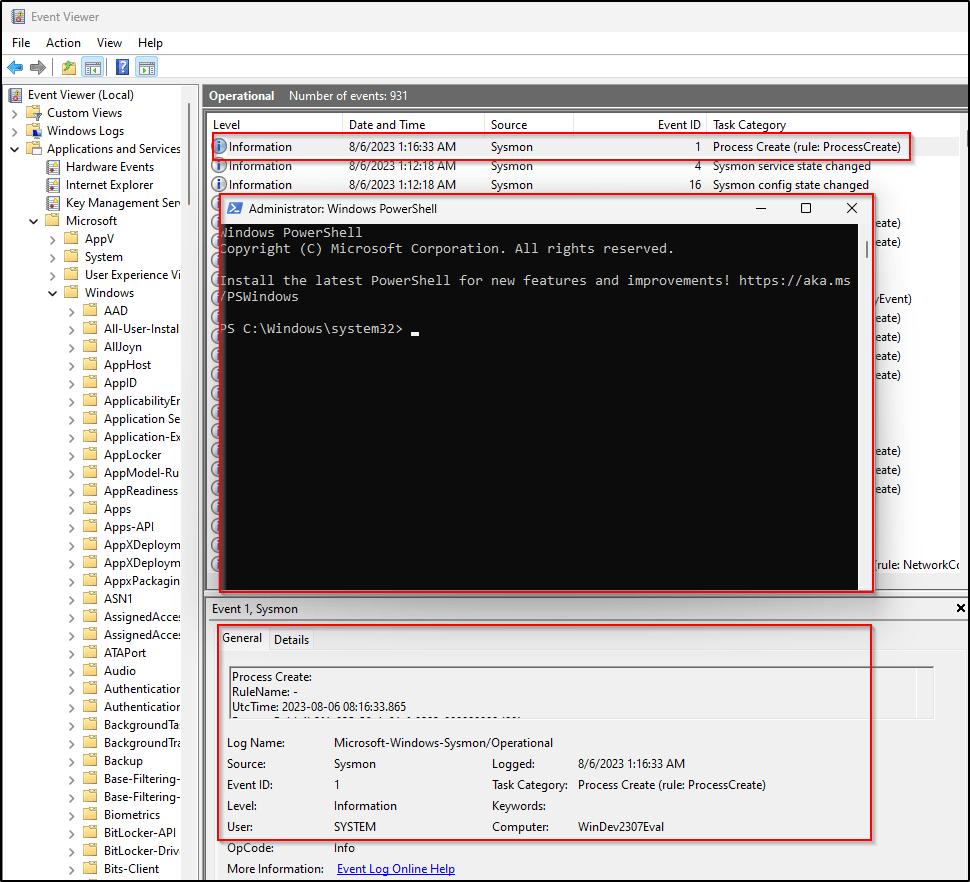Click the Back arrow toolbar icon

[15, 68]
